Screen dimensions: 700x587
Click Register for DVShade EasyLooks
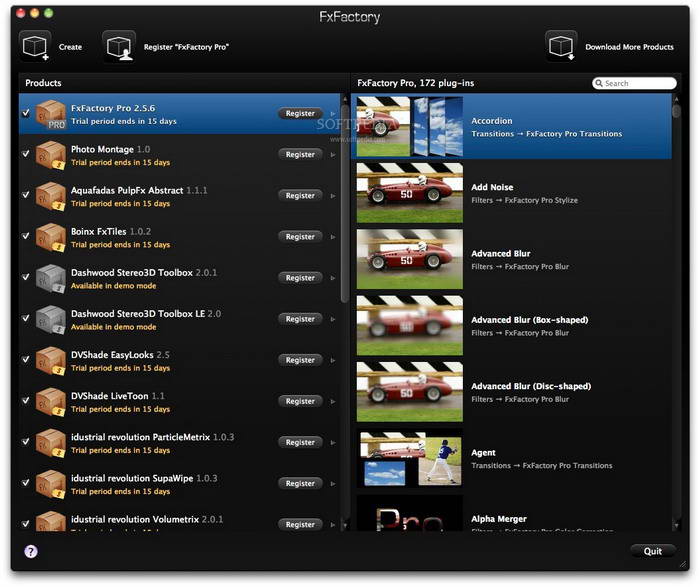point(300,360)
